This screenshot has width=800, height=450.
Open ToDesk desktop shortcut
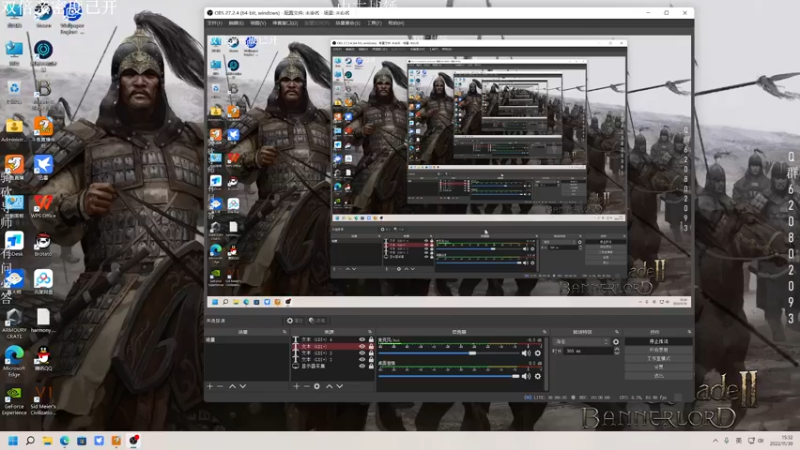point(14,244)
